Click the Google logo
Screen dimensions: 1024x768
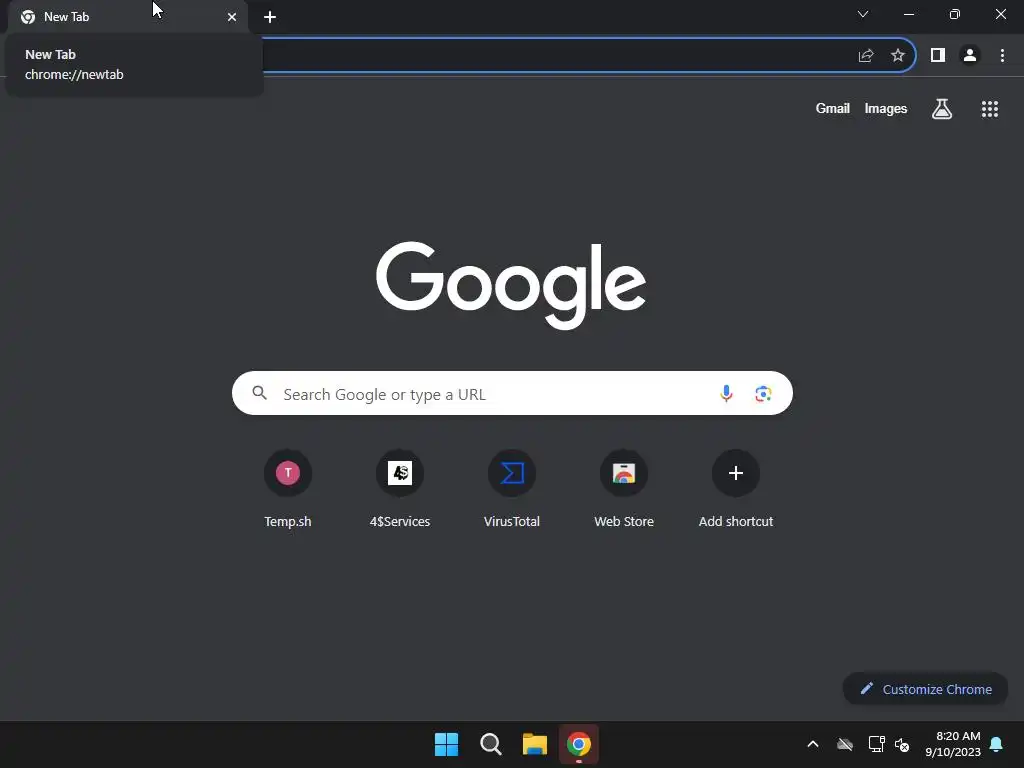click(x=511, y=285)
